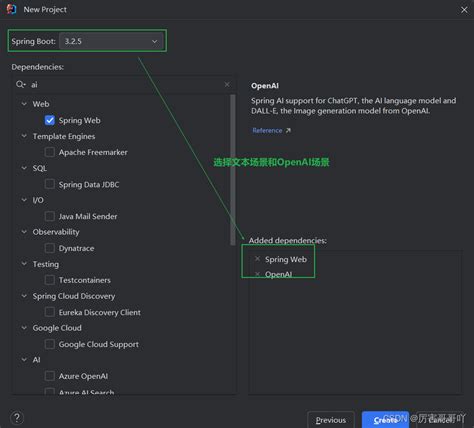Remove Spring Web from added dependencies
Viewport: 474px width, 428px height.
[x=257, y=259]
